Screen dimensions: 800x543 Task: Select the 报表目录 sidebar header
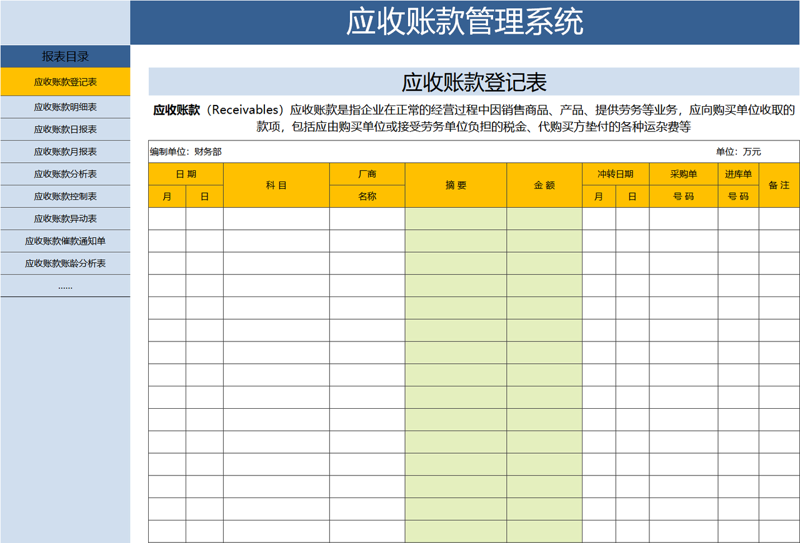pyautogui.click(x=65, y=57)
